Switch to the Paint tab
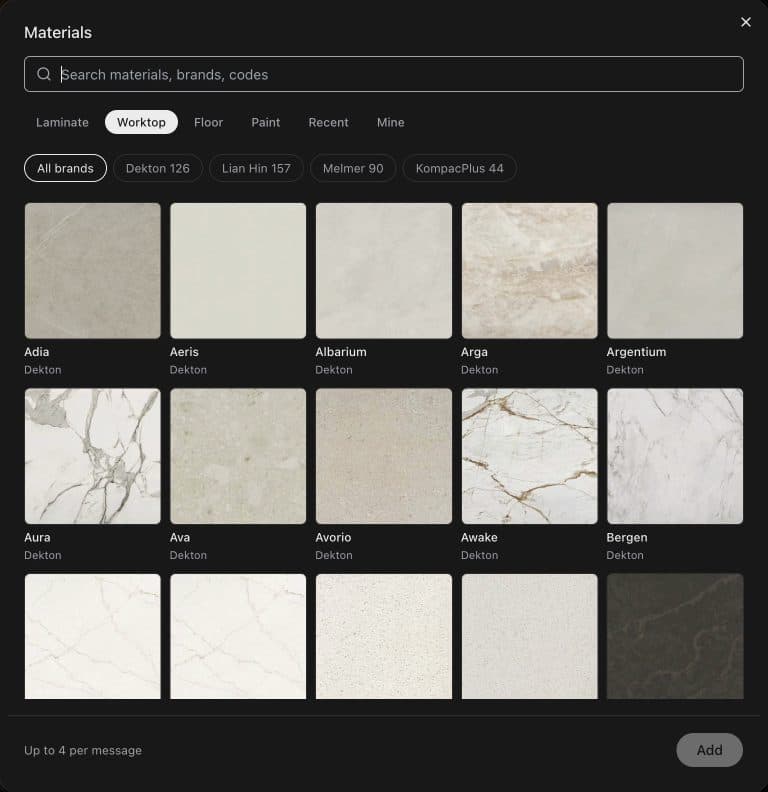This screenshot has width=768, height=792. [x=266, y=122]
